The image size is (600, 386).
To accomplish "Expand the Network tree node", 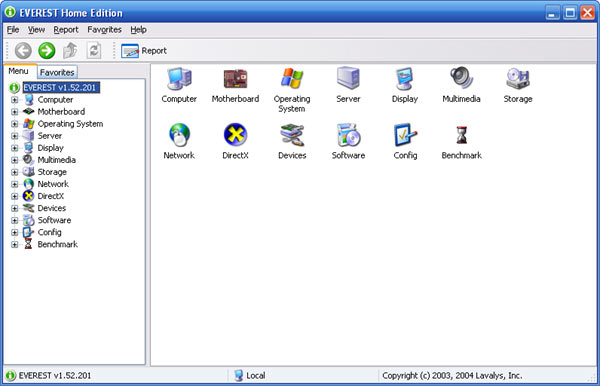I will tap(15, 184).
